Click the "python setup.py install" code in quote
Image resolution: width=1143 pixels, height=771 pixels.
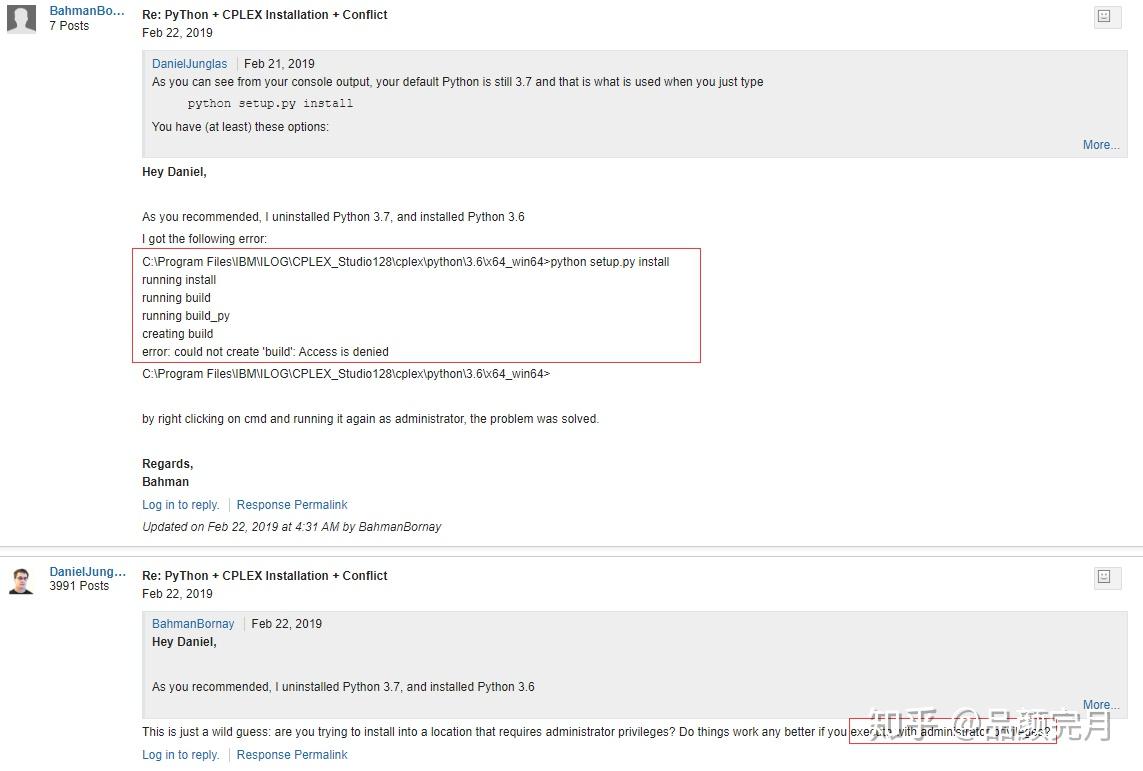pos(270,103)
